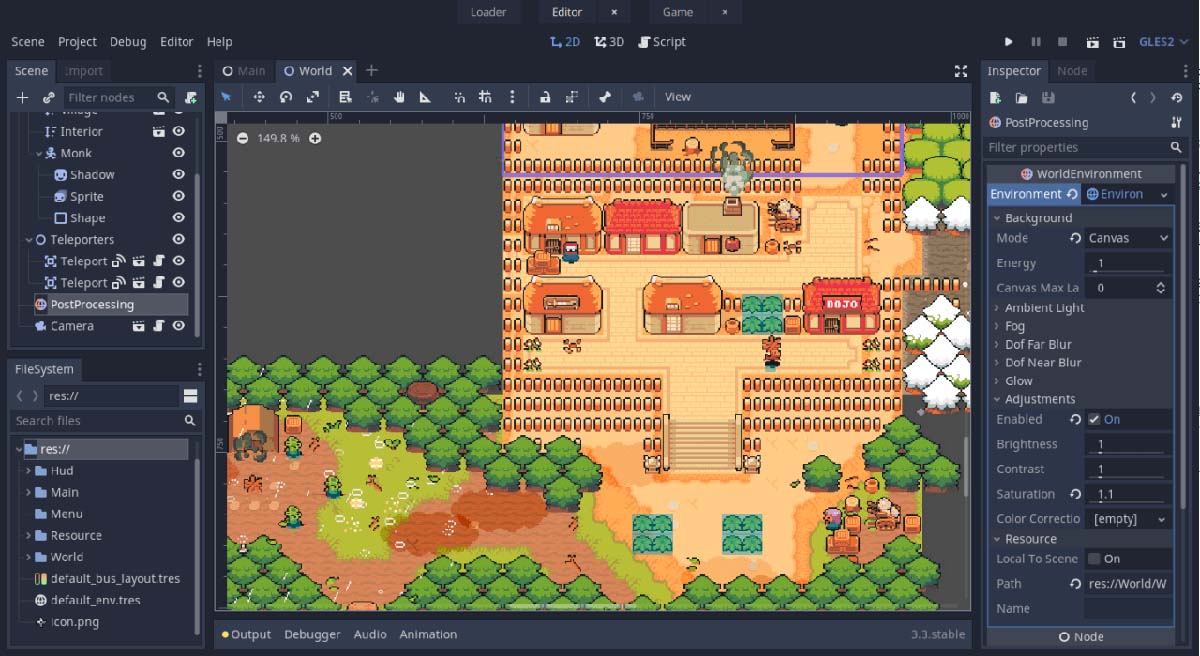Select the Pan Mode hand tool
The height and width of the screenshot is (656, 1200).
(x=399, y=97)
